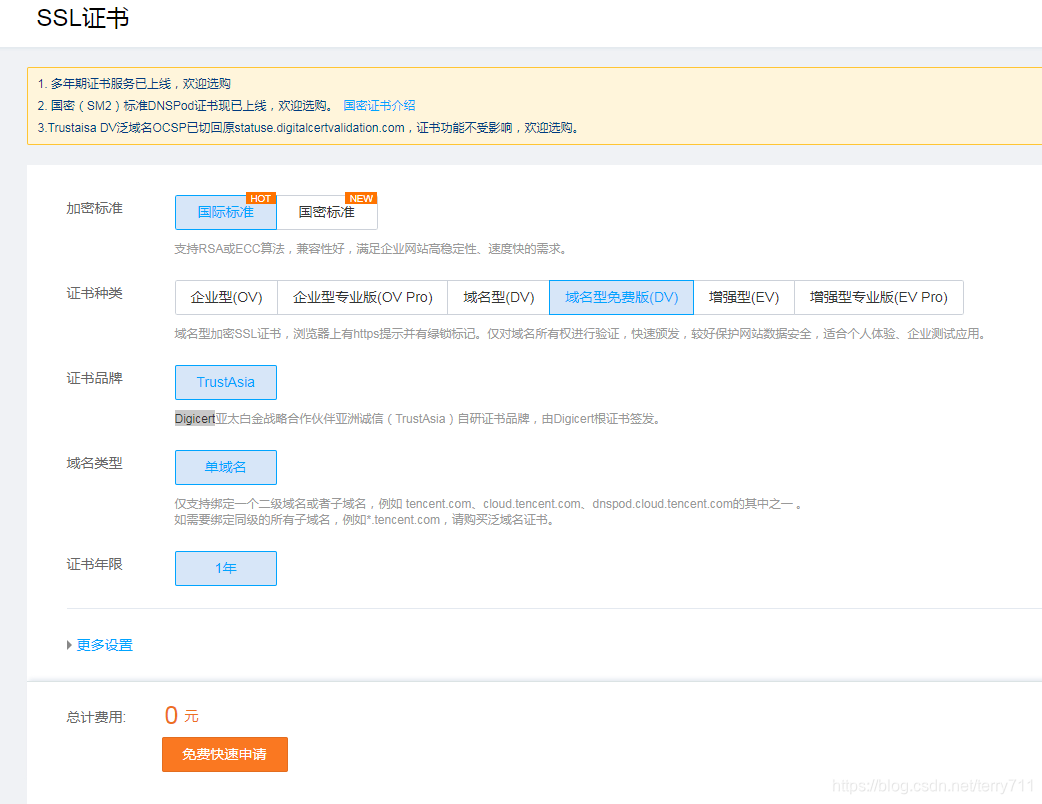Choose 增强型(EV) certificate type
Screen dimensions: 1042x804
[743, 297]
